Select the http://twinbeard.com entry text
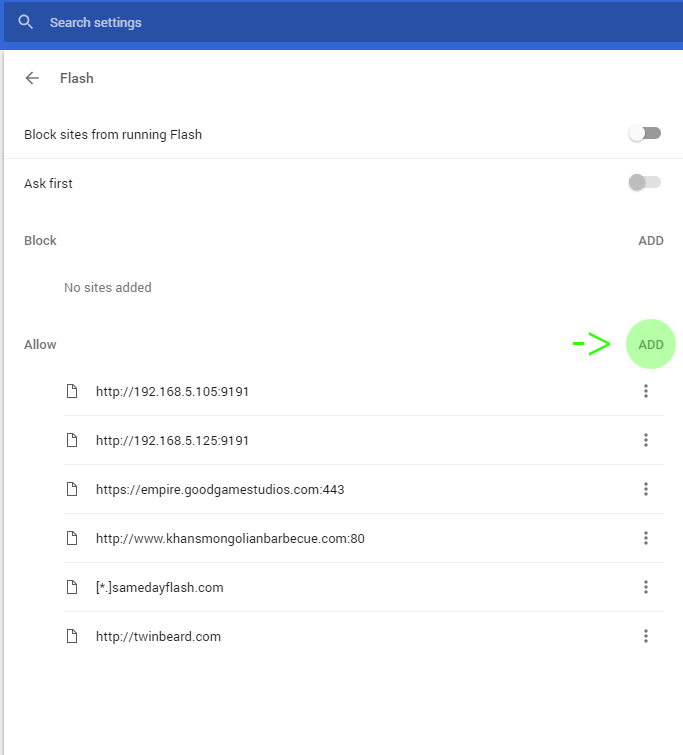 click(x=158, y=637)
